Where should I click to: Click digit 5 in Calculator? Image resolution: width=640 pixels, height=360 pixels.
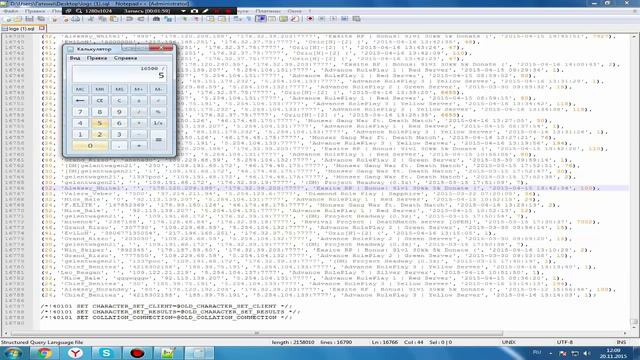tap(100, 123)
